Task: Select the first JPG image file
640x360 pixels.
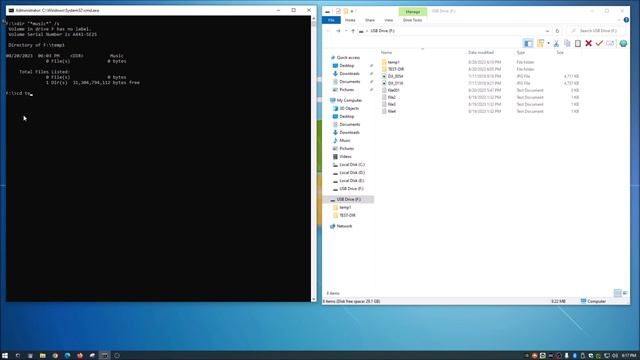Action: (x=396, y=76)
